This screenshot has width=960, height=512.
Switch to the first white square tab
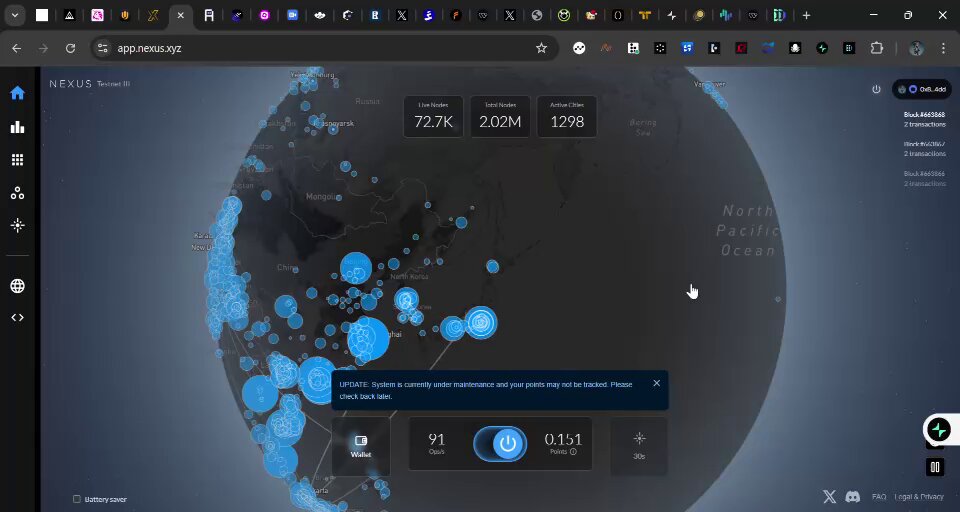click(42, 16)
